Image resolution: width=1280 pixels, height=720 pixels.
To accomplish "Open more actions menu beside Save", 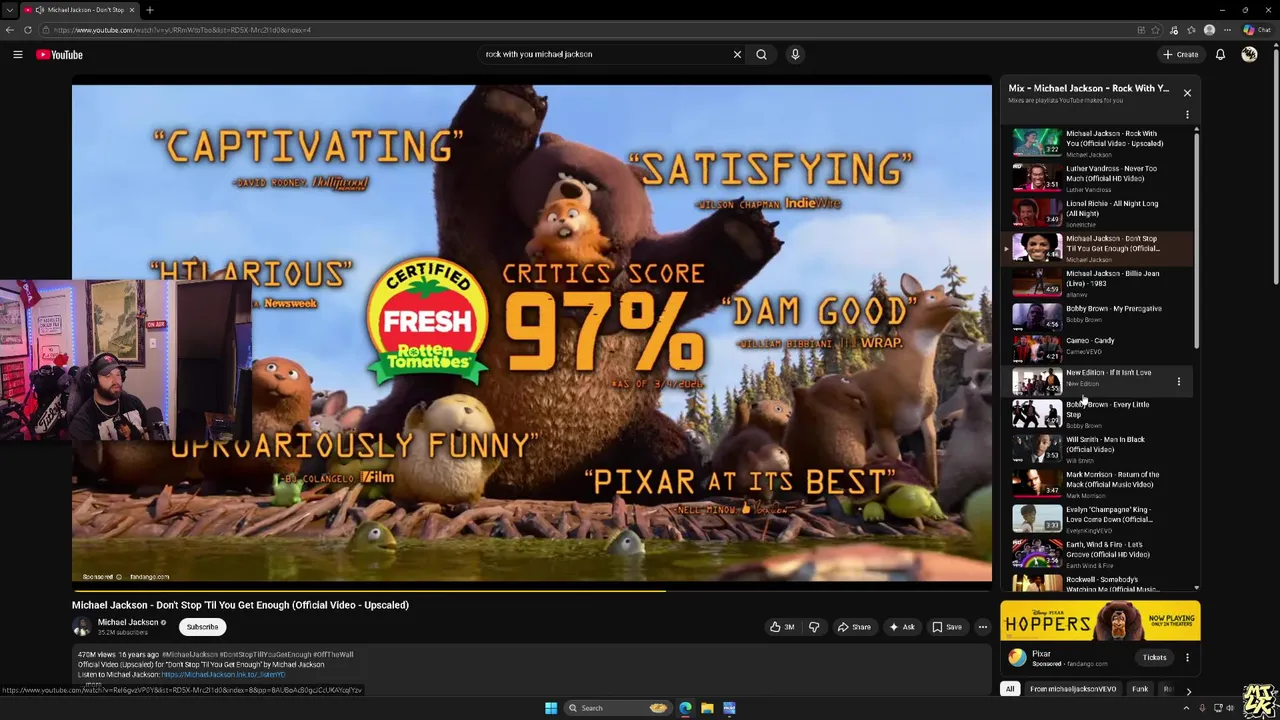I will click(x=982, y=627).
